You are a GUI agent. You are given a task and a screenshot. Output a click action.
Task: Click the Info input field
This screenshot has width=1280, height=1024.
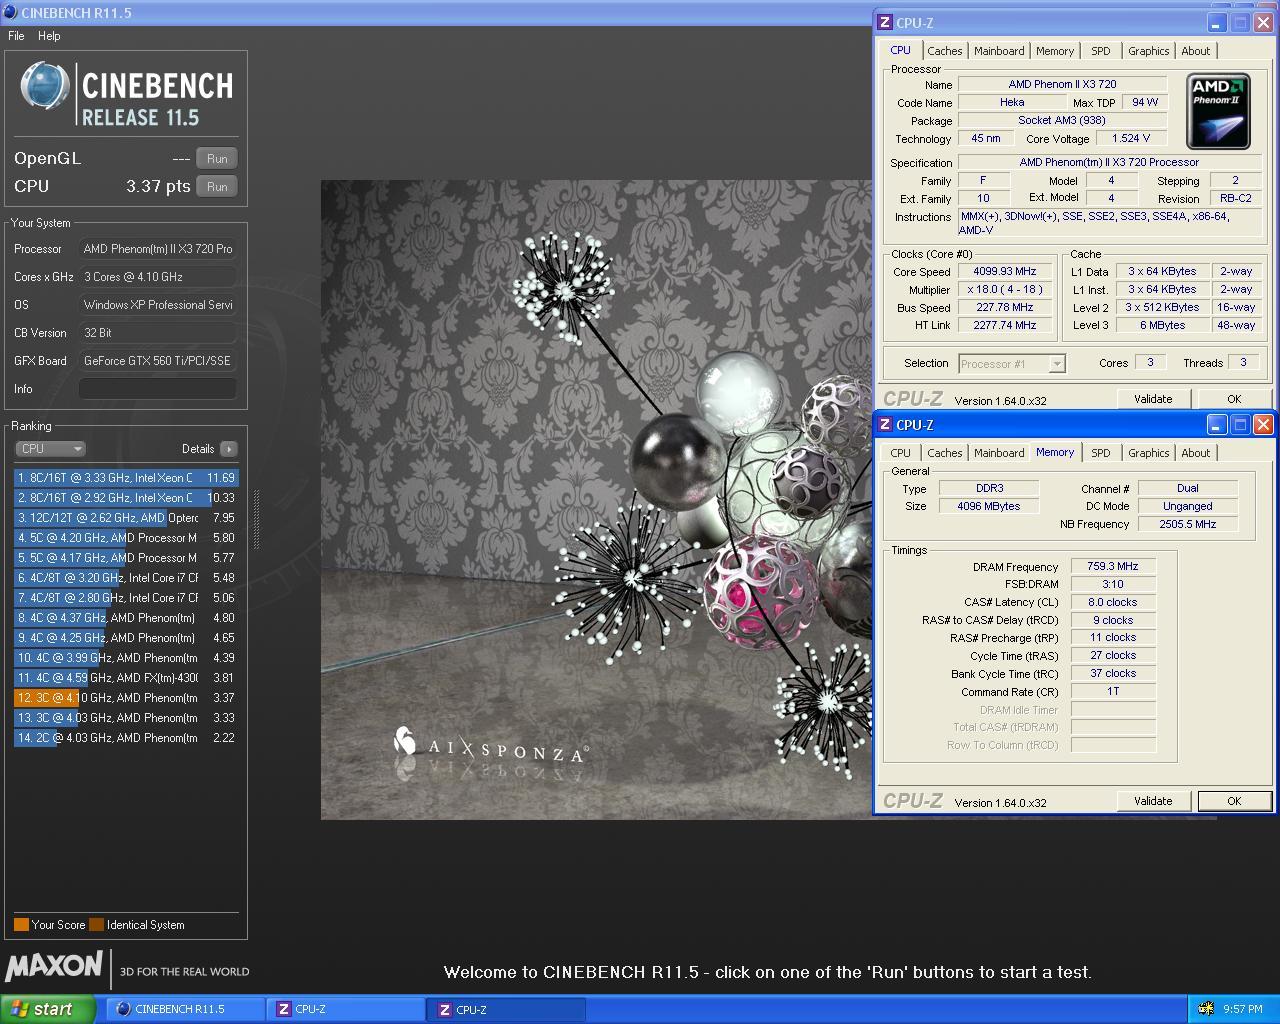158,389
